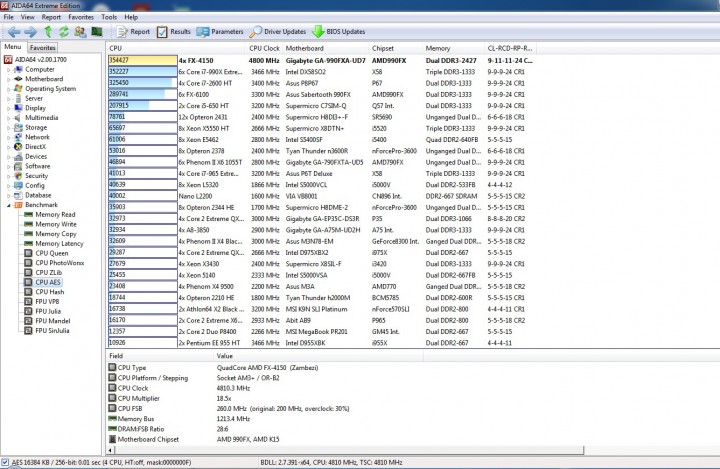Sort by the Chipset column header
Viewport: 720px width, 469px height.
pyautogui.click(x=395, y=48)
